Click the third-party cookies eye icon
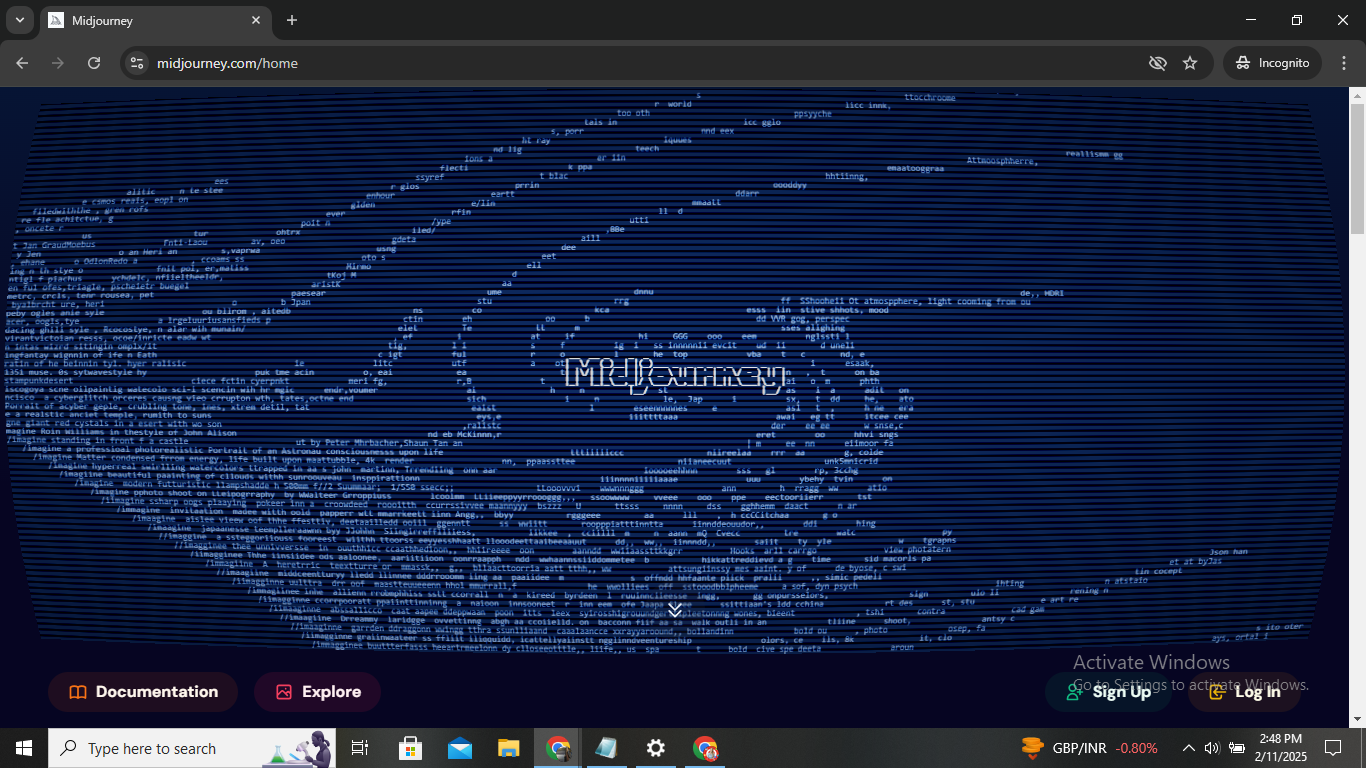The image size is (1366, 768). click(1158, 63)
